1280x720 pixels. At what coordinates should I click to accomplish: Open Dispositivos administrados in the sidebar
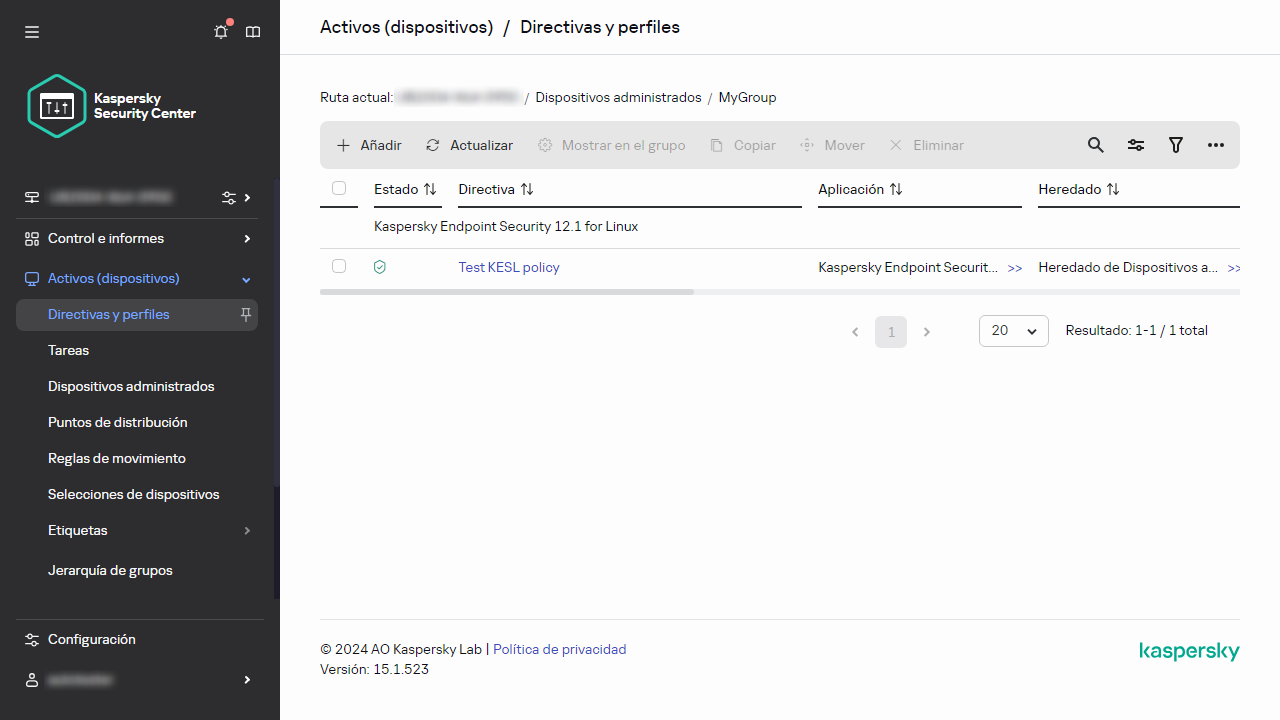pos(131,386)
